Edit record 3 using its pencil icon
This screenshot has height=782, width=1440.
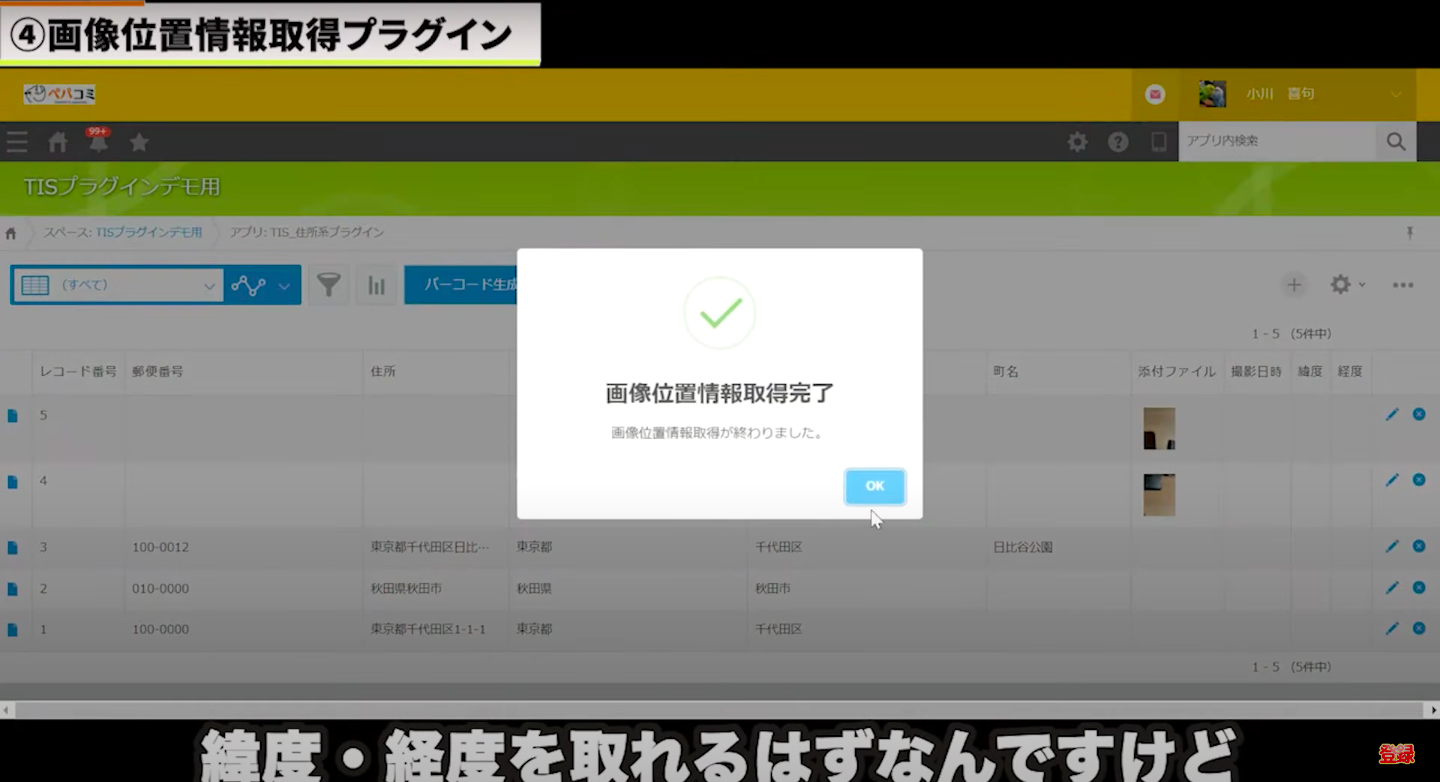coord(1392,546)
